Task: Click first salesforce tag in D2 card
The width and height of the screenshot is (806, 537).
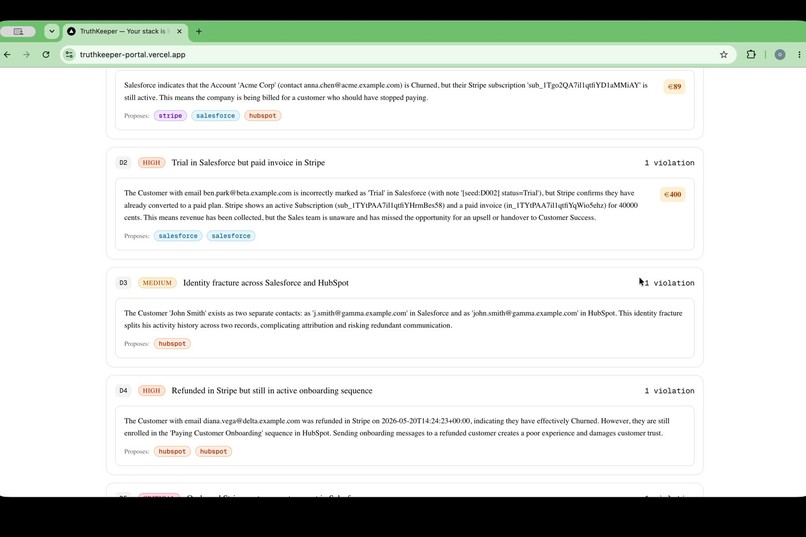Action: click(x=178, y=236)
